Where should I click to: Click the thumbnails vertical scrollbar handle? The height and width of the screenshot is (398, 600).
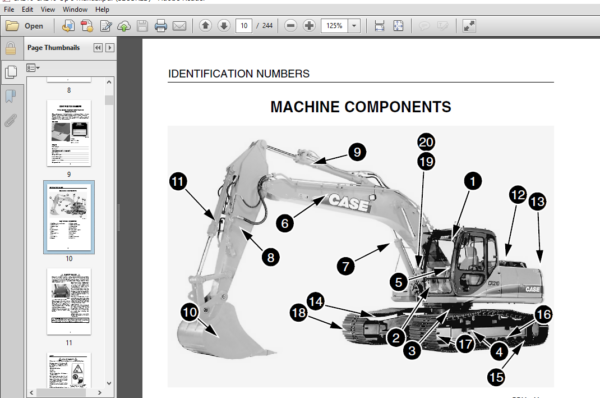pyautogui.click(x=109, y=100)
